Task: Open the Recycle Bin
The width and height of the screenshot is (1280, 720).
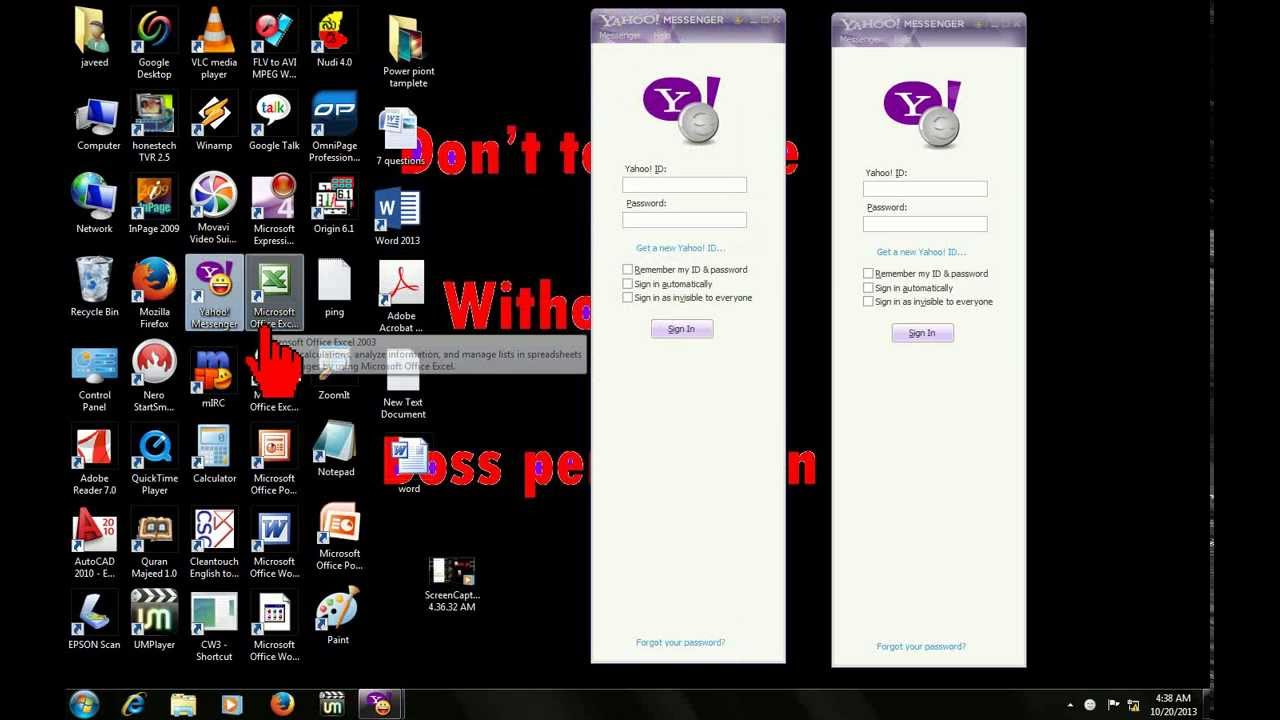Action: click(x=94, y=286)
